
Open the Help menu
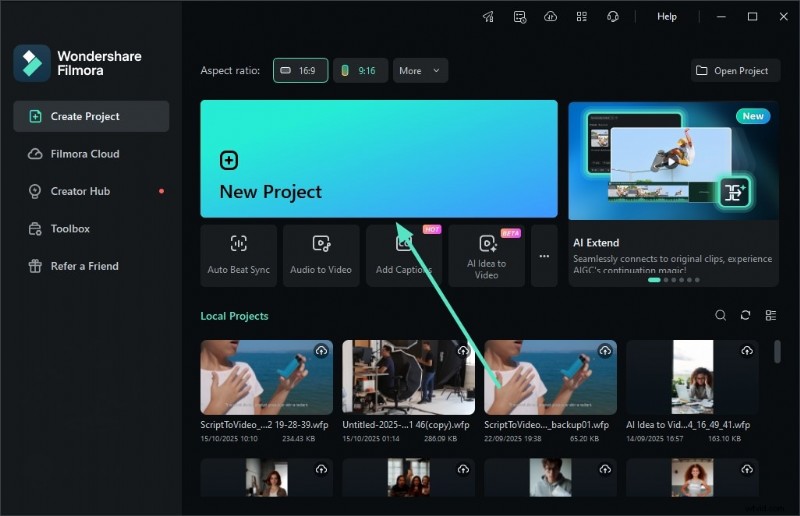point(667,16)
